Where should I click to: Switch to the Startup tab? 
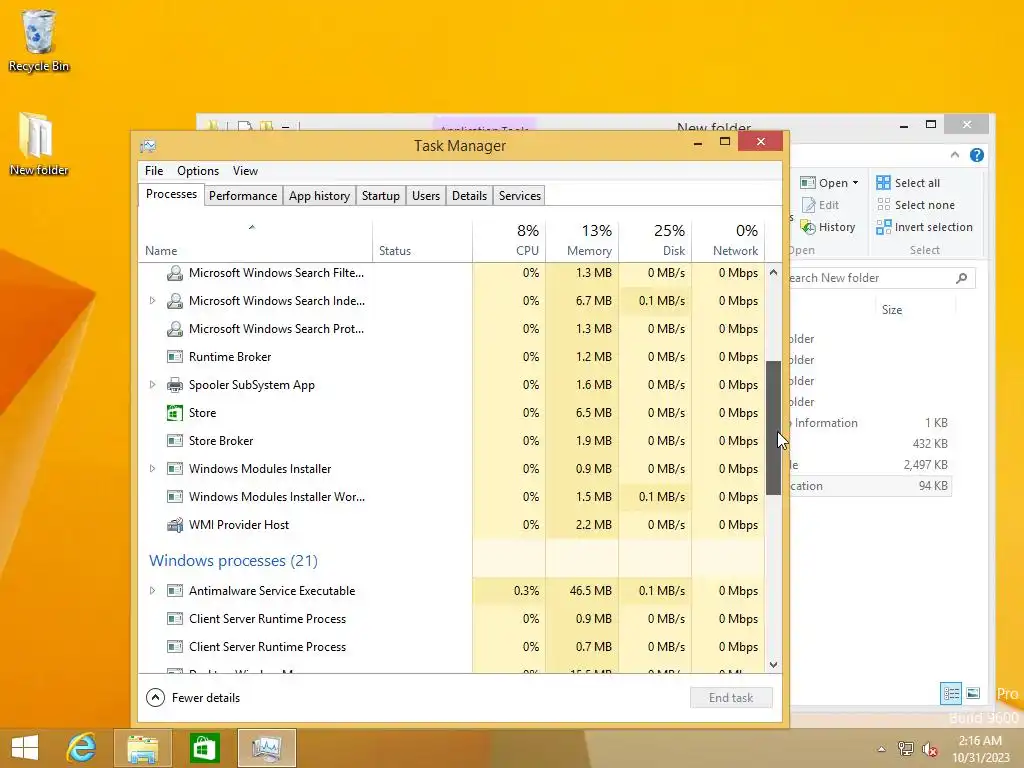381,196
